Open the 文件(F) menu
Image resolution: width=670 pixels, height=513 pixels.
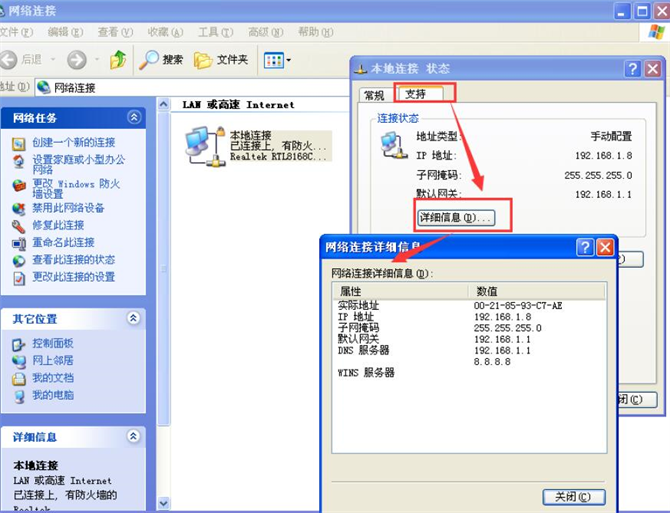pos(16,32)
